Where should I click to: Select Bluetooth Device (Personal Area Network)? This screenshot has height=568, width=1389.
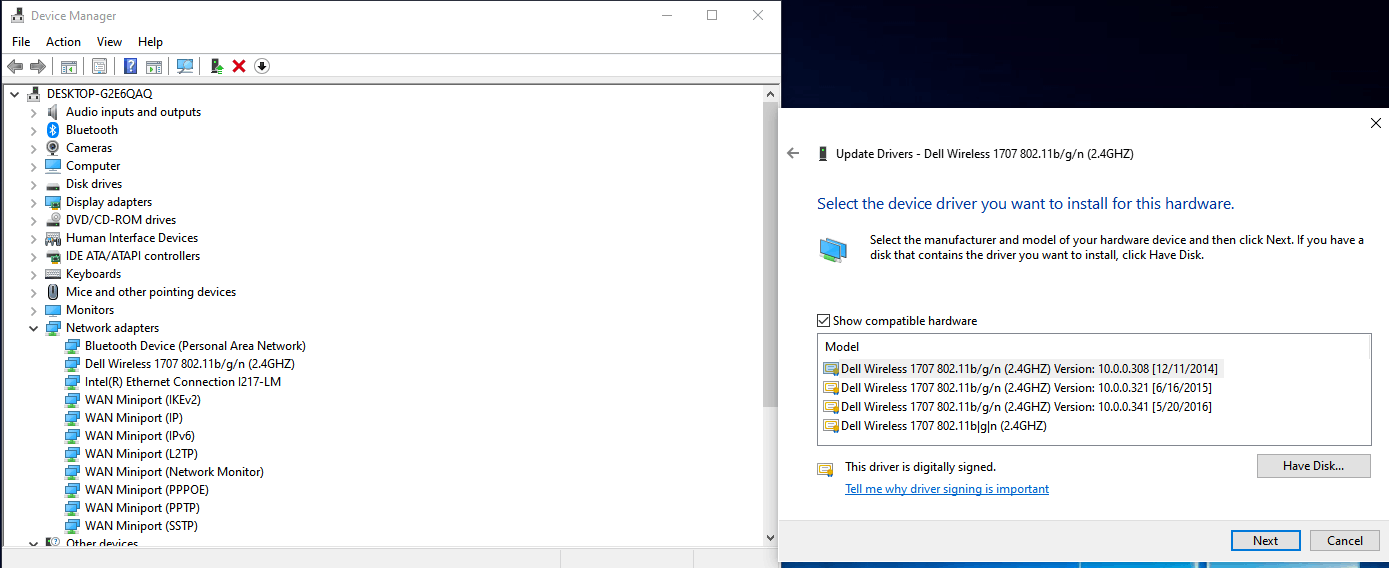coord(195,346)
